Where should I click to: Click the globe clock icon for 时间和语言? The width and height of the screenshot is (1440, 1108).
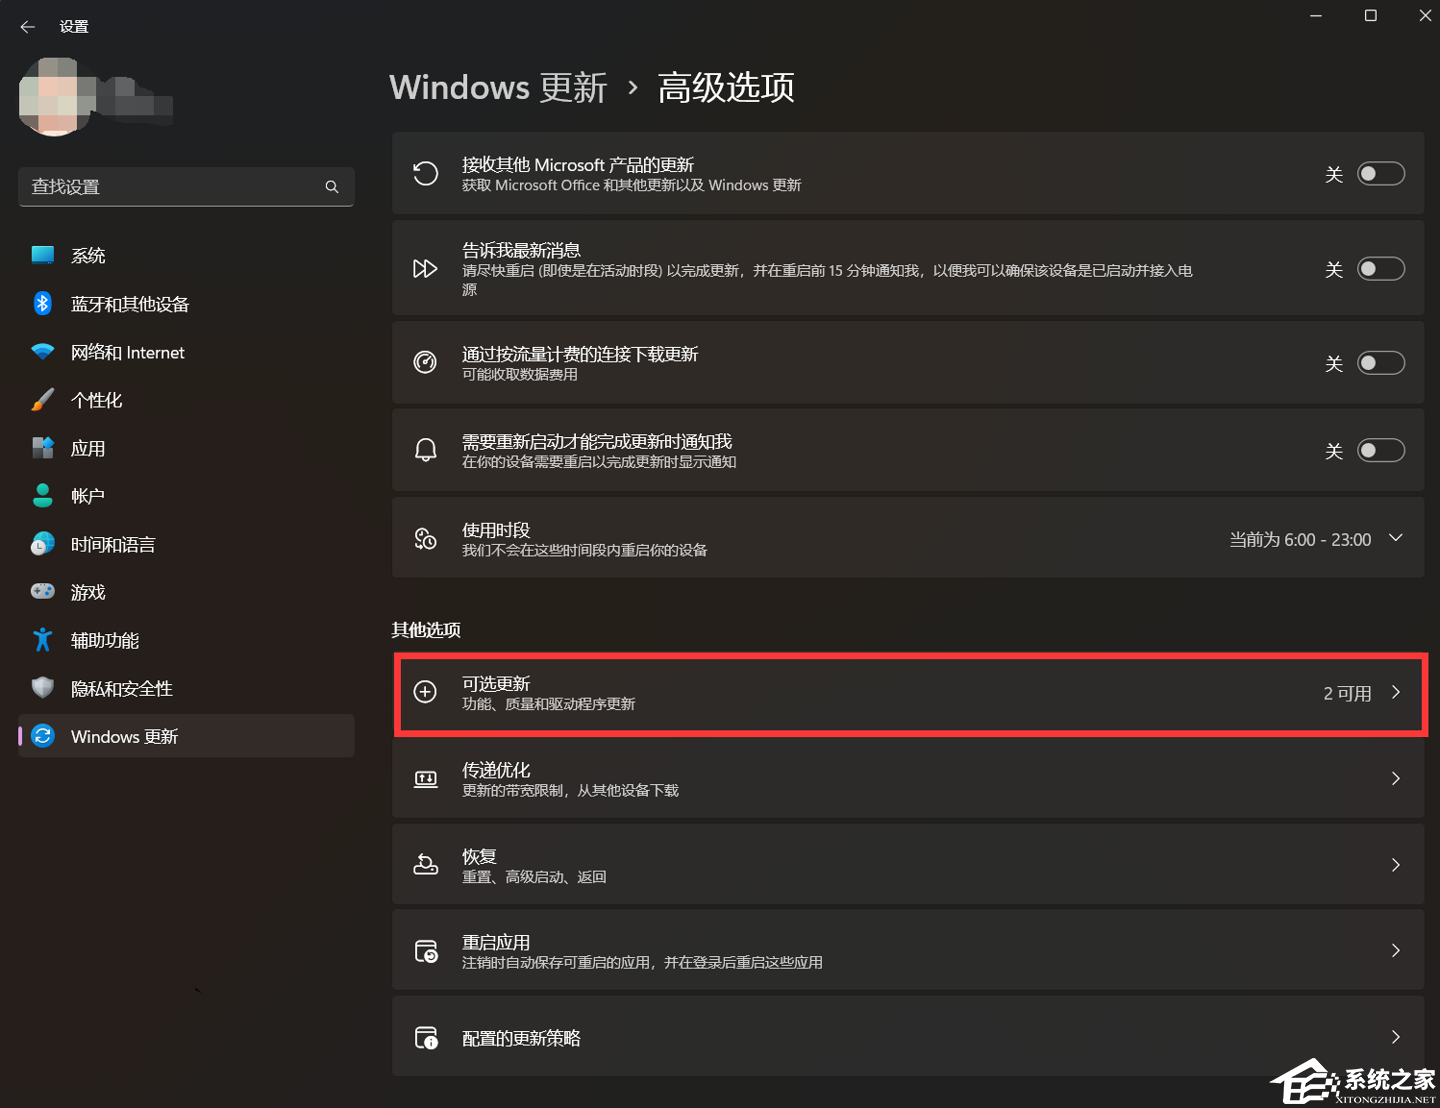tap(42, 544)
